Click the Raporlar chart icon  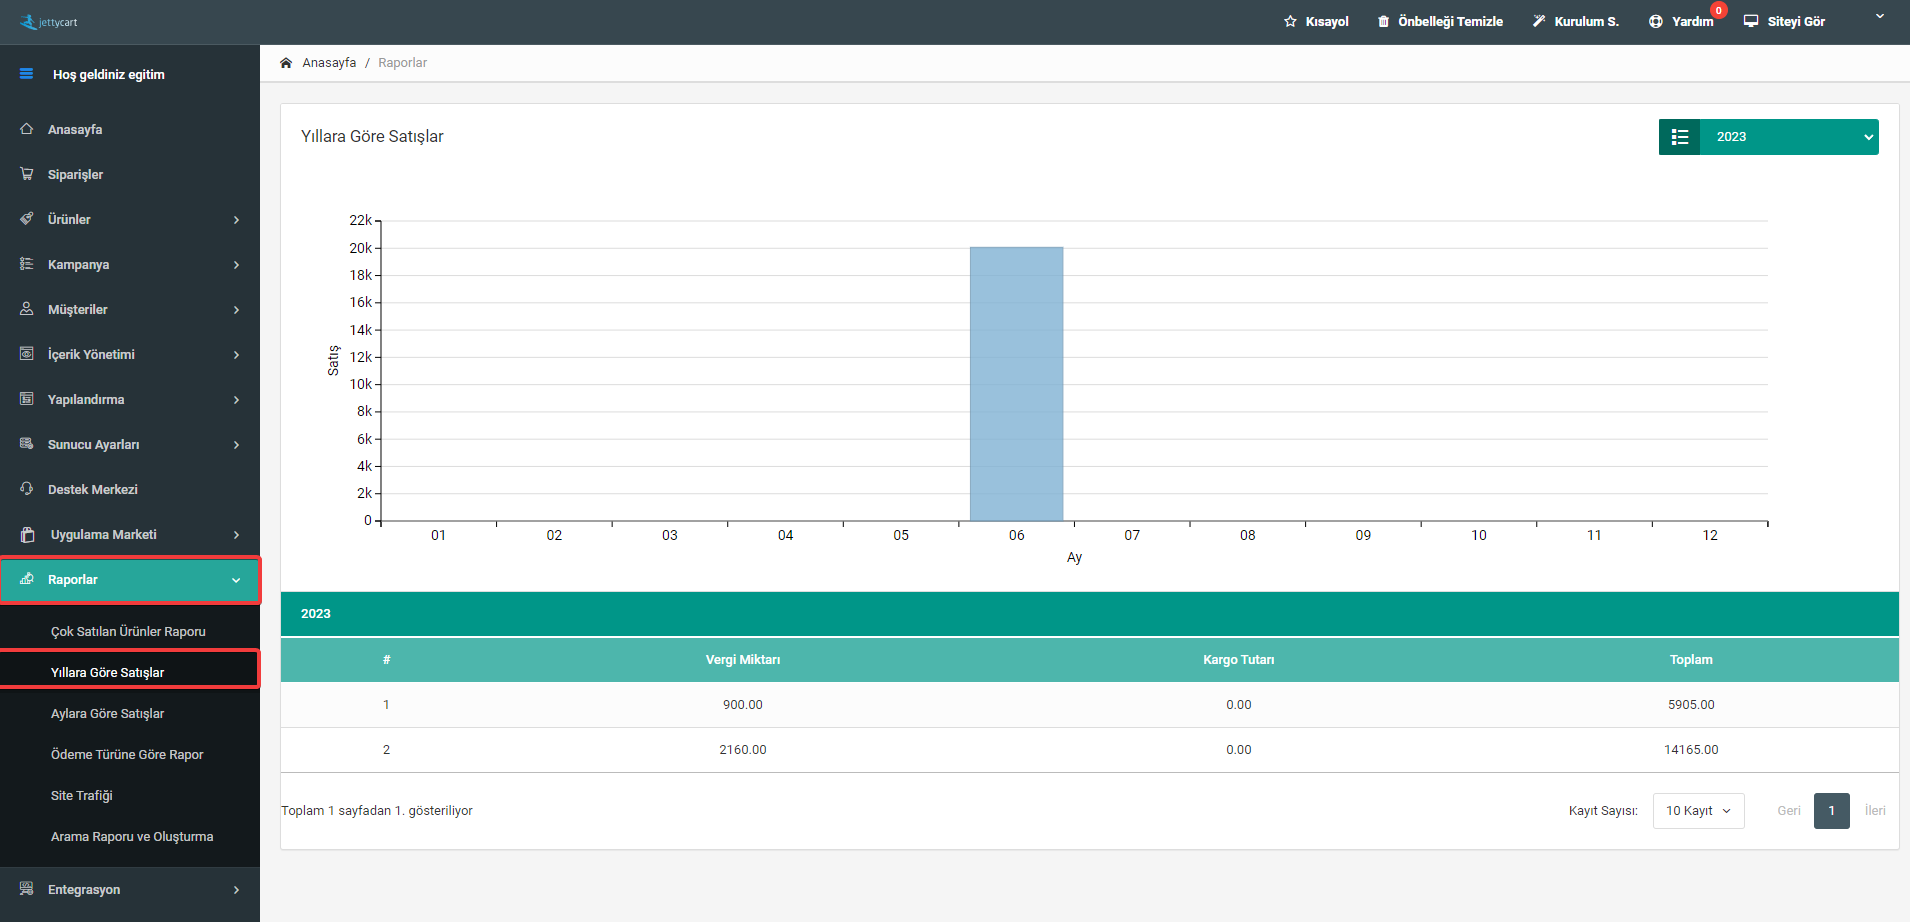pos(27,579)
